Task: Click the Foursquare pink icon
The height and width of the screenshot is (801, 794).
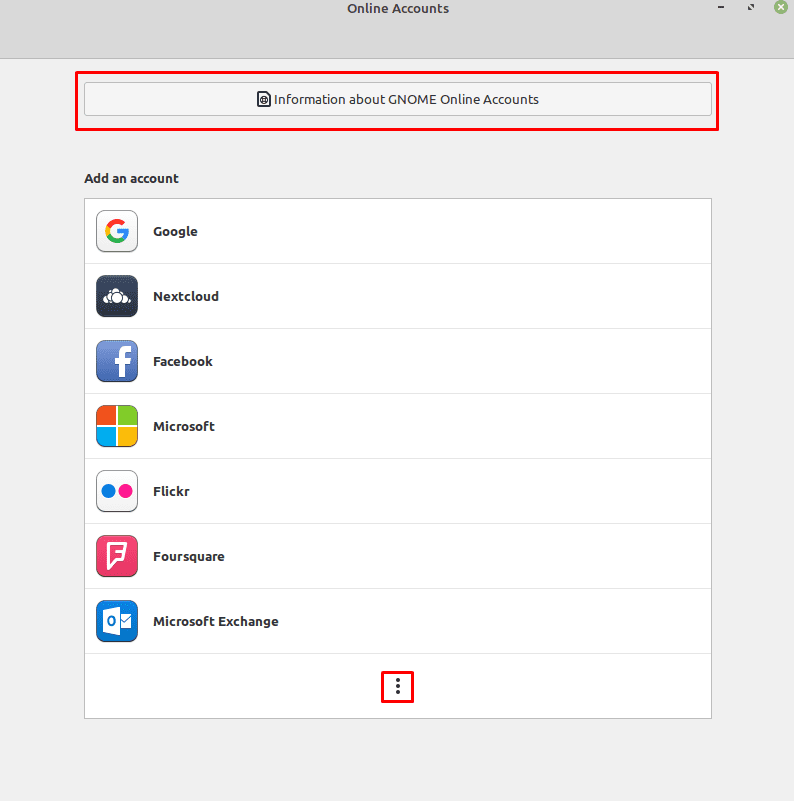Action: 117,556
